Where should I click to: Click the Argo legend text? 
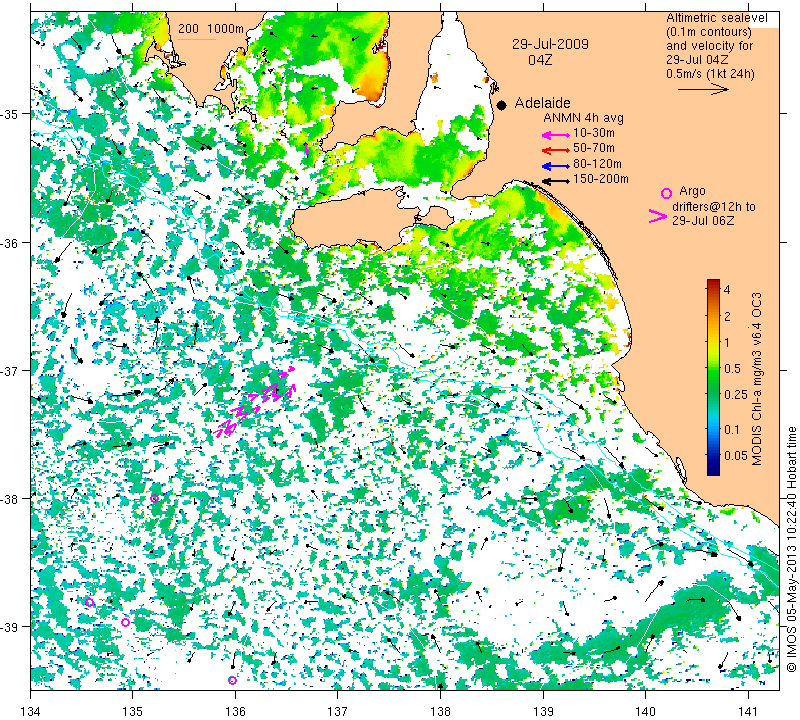point(692,191)
